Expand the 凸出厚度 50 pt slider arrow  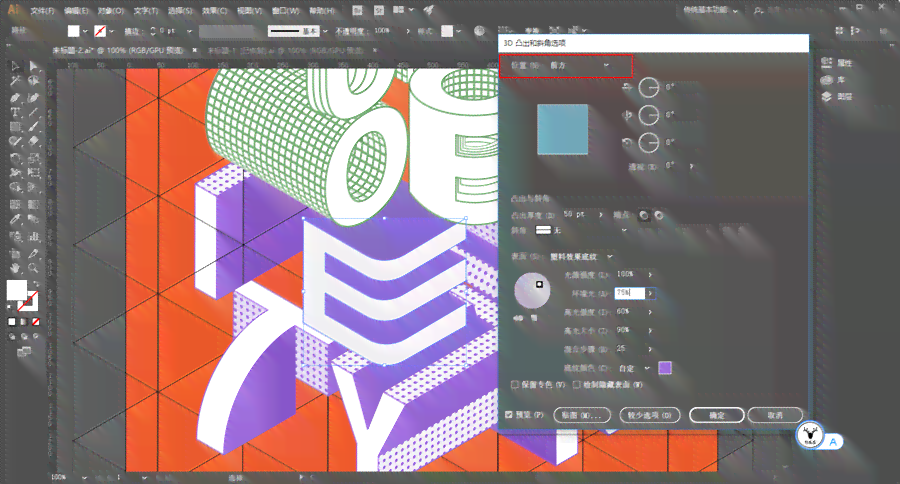tap(601, 215)
